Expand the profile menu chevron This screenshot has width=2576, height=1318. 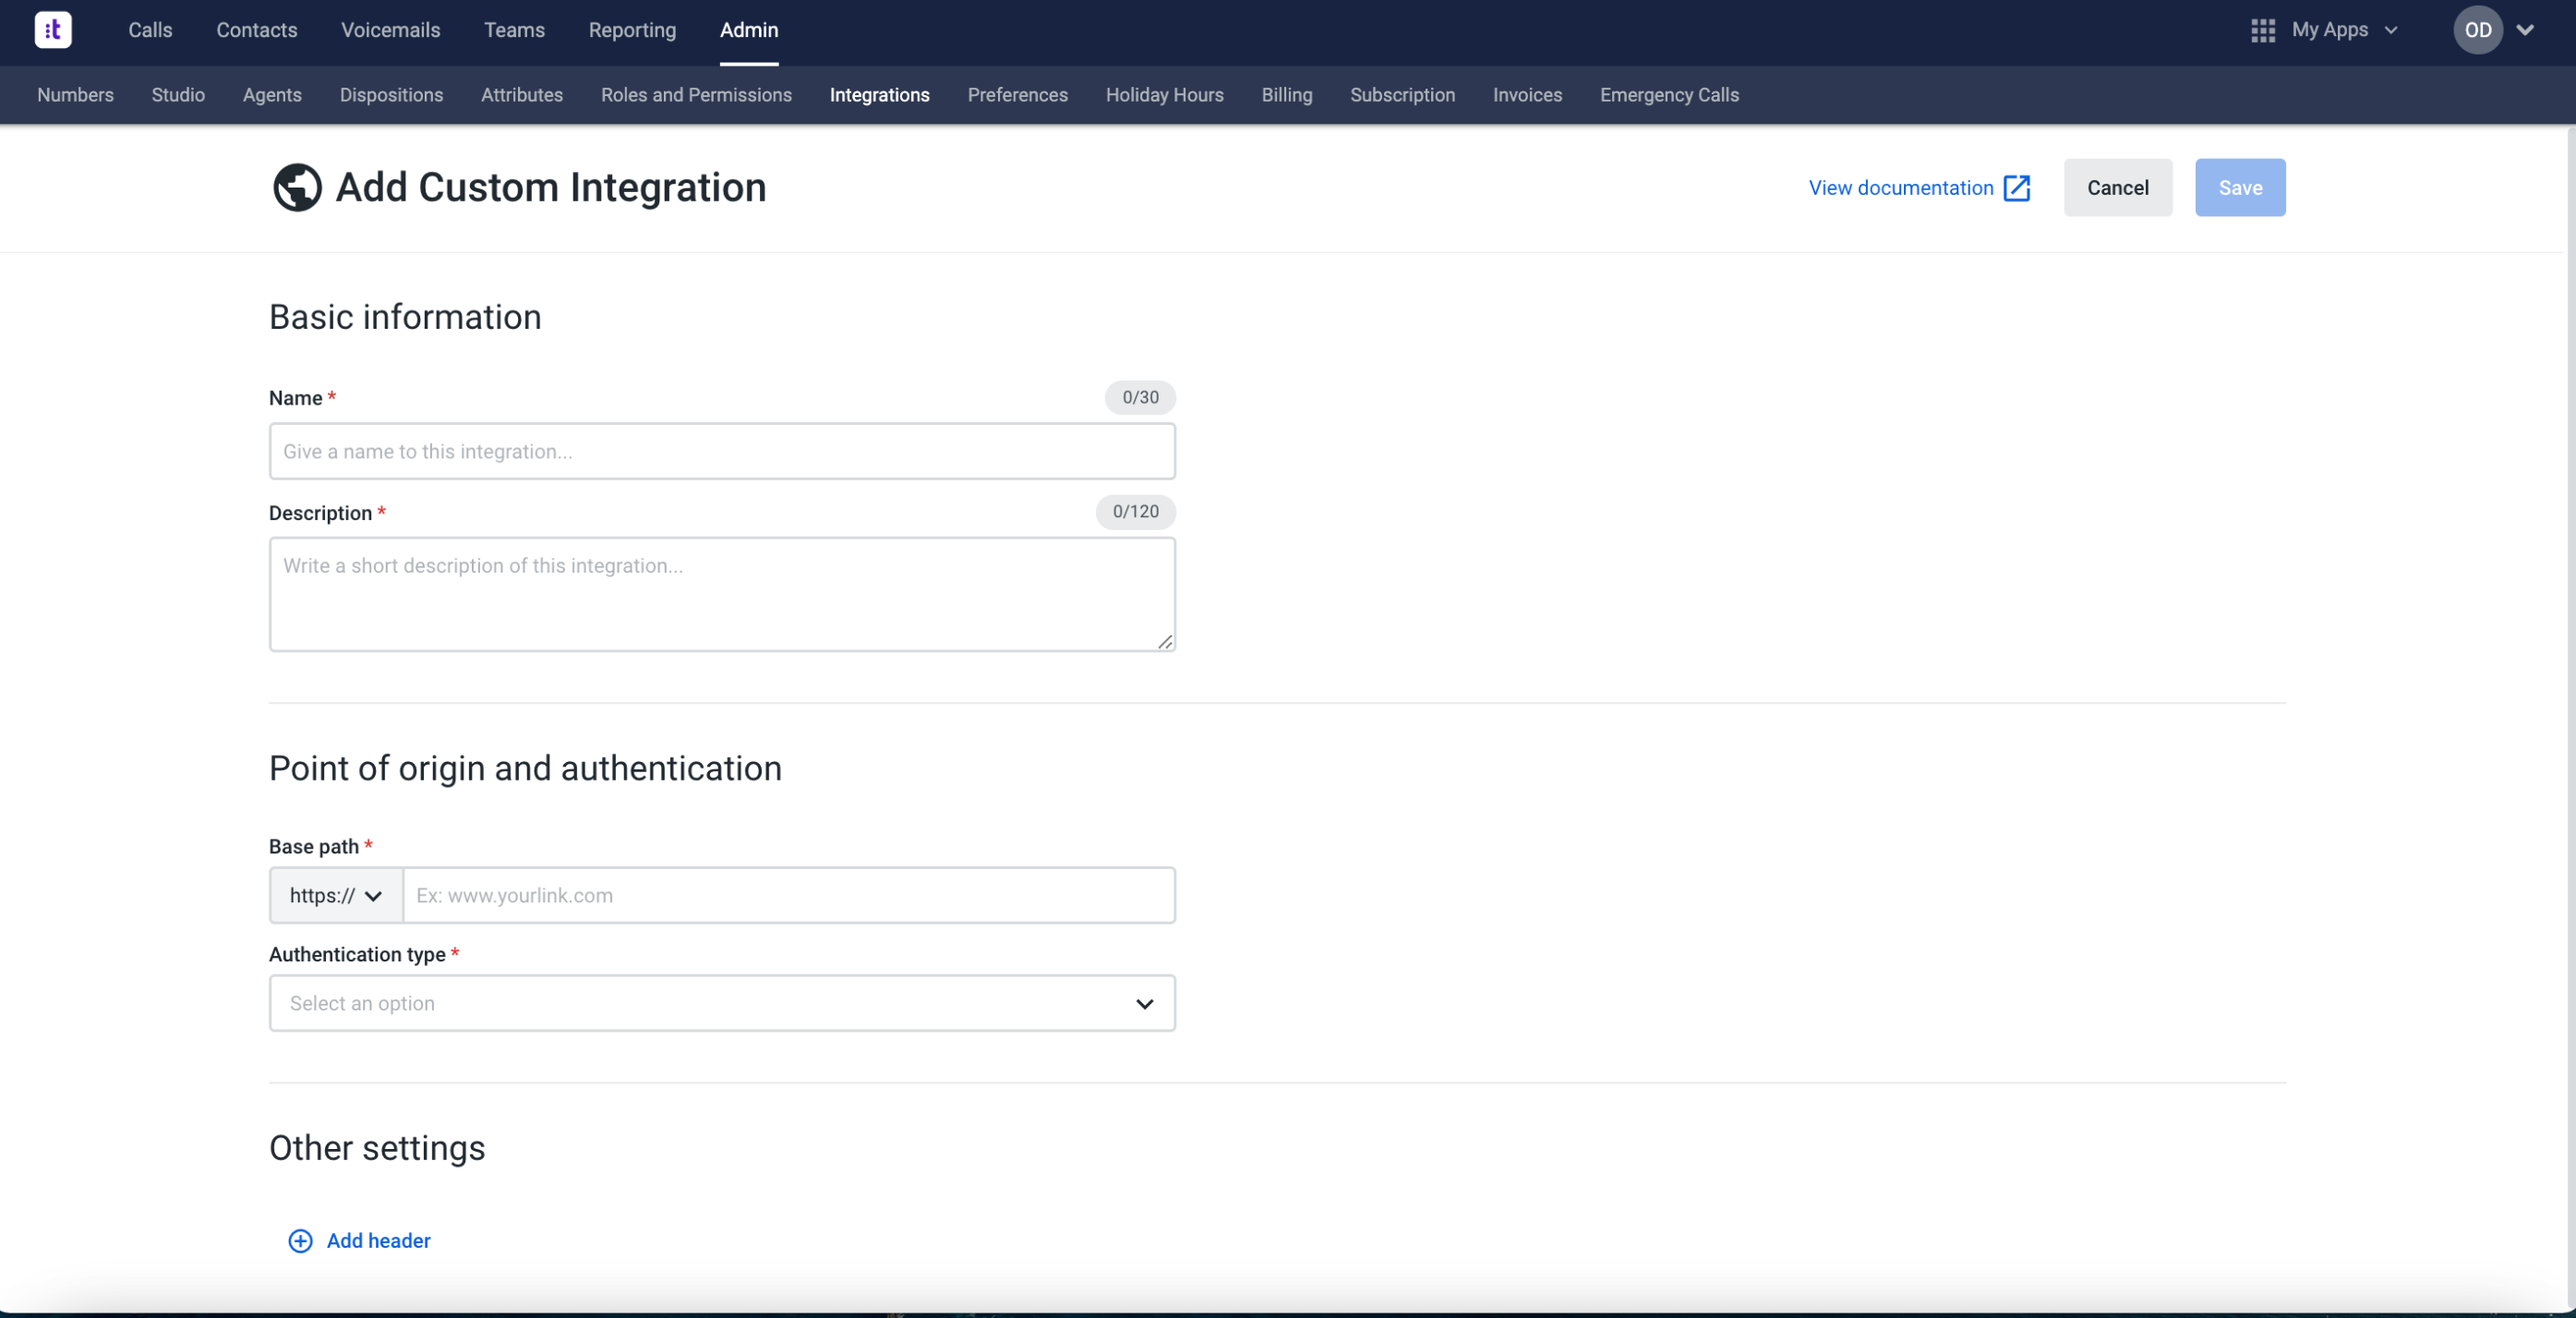(2528, 30)
